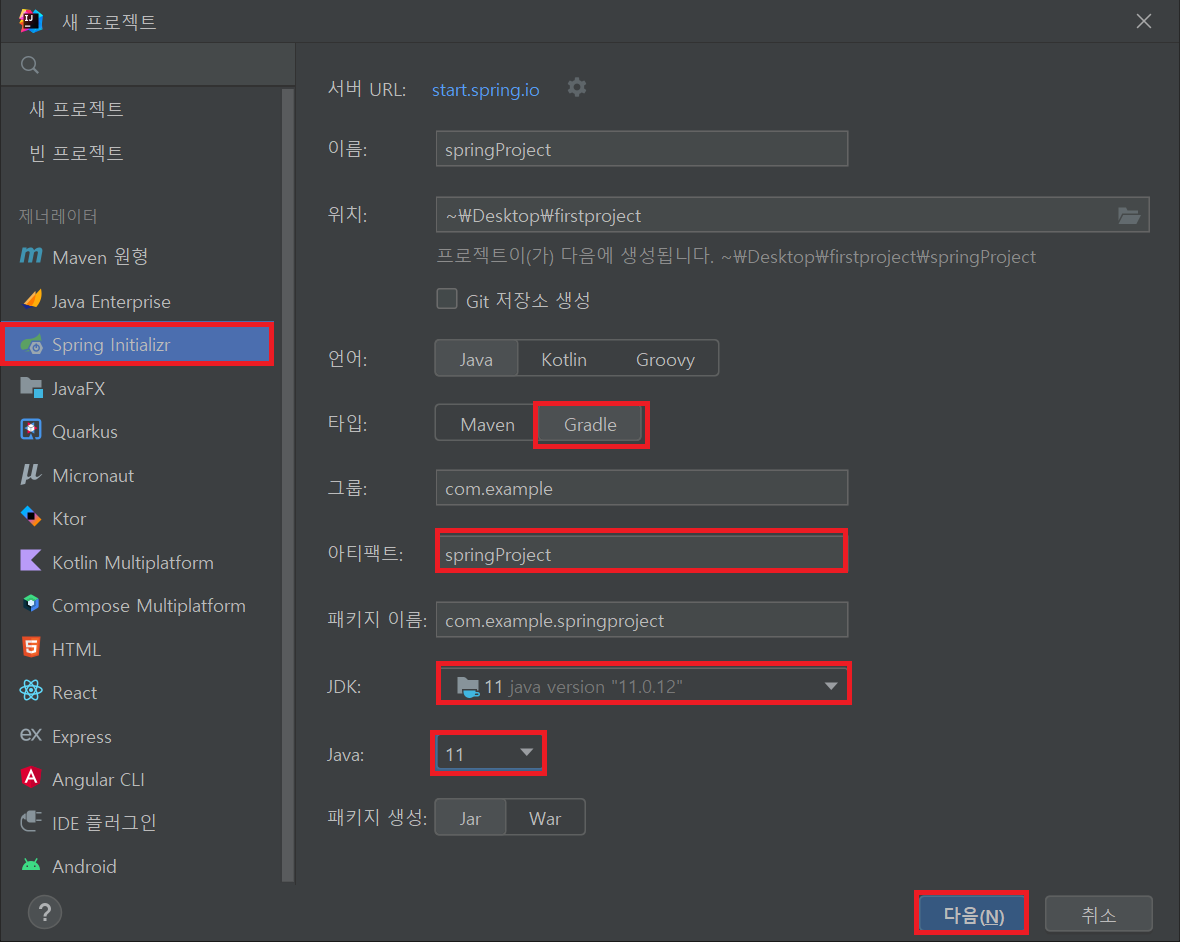This screenshot has width=1180, height=942.
Task: Open help with the question mark button
Action: (45, 913)
